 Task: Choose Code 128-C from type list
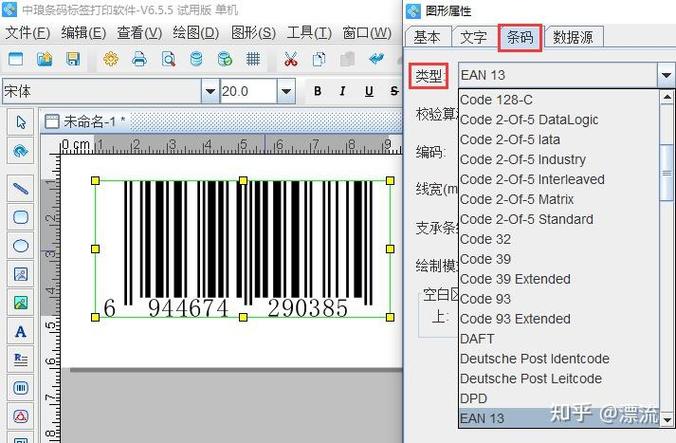coord(559,100)
